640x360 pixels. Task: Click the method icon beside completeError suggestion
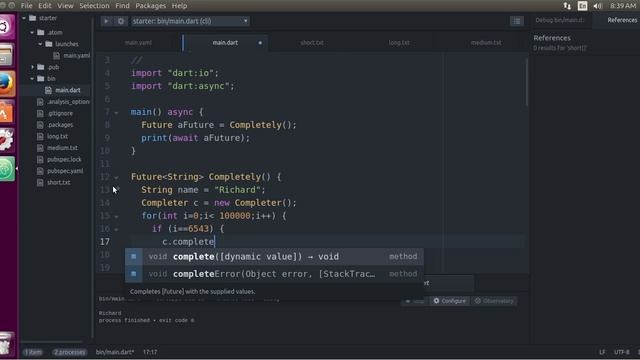click(133, 273)
